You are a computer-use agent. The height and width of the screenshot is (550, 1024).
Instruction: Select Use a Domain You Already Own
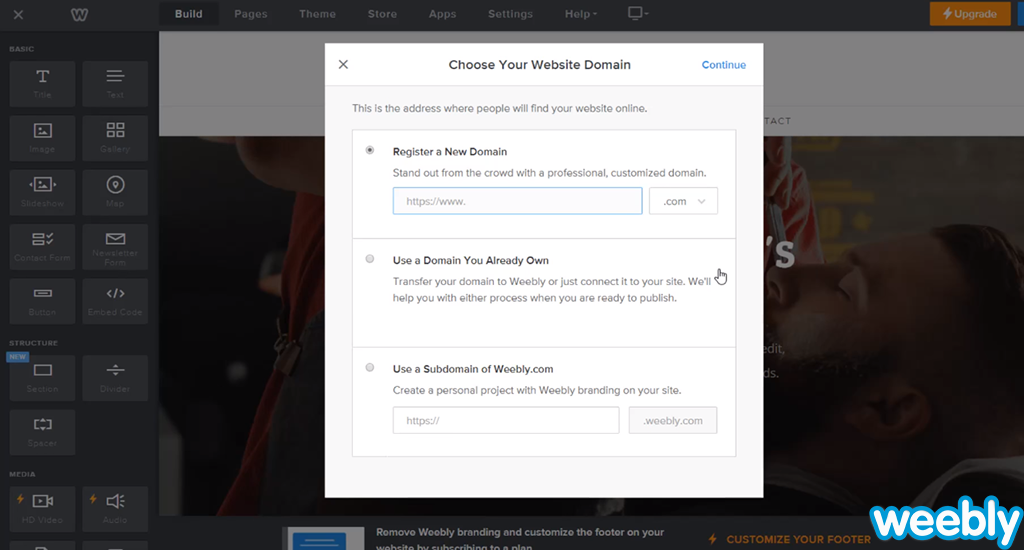click(x=370, y=259)
